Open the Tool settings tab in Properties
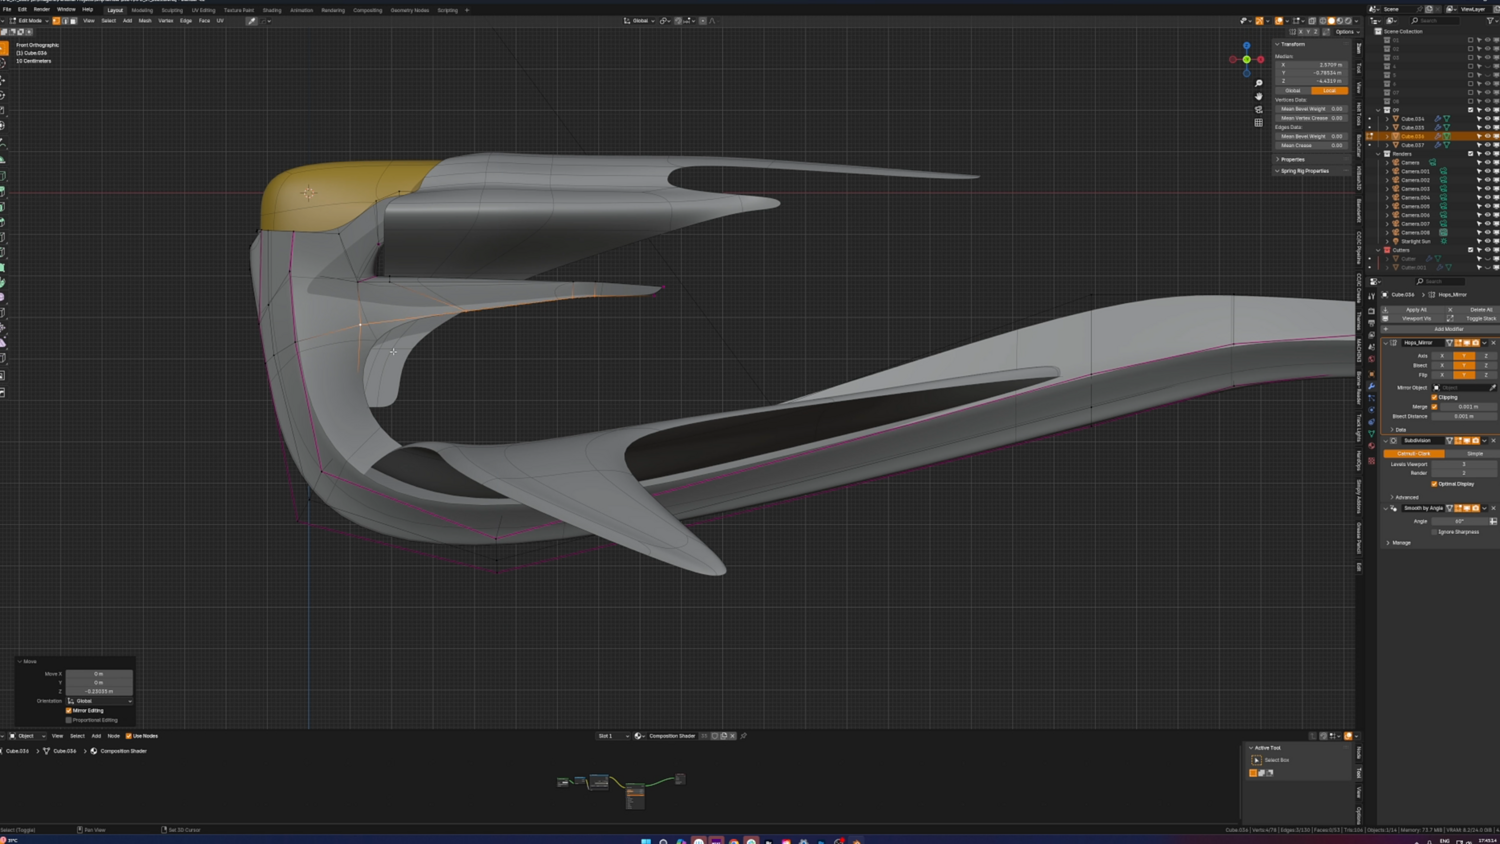Screen dimensions: 1500x844 pyautogui.click(x=1371, y=297)
